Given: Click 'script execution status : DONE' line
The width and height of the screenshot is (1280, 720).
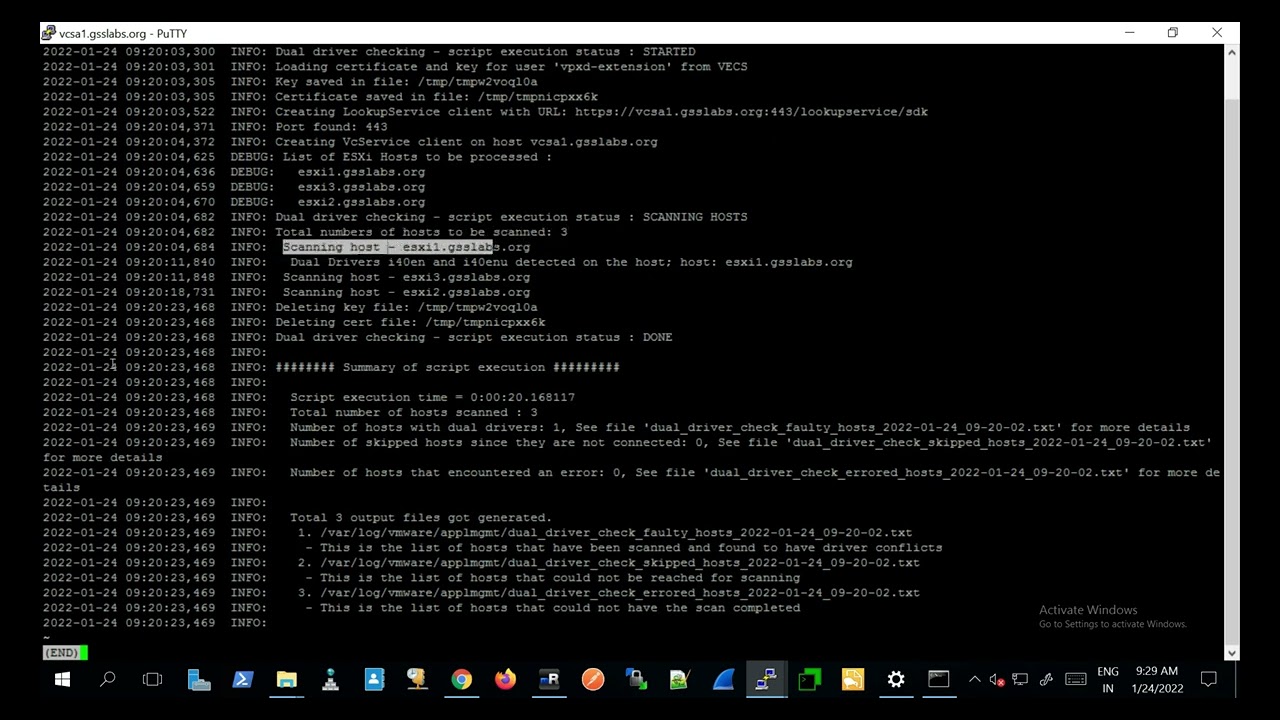Looking at the screenshot, I should coord(473,337).
